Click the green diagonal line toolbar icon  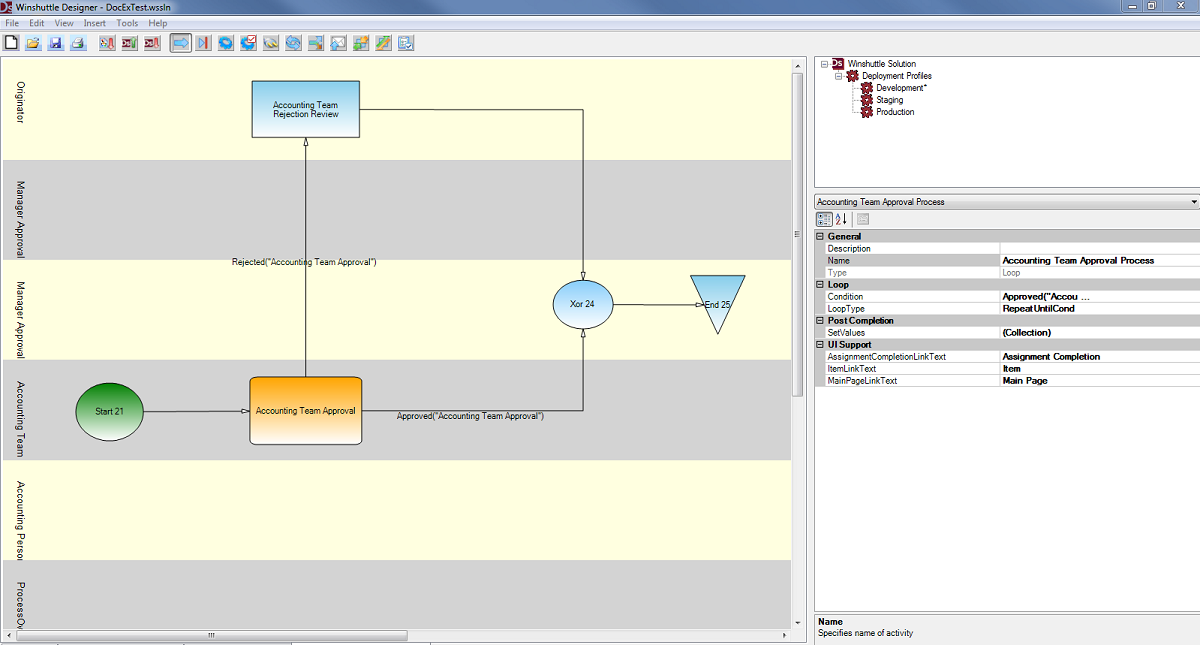coord(383,43)
